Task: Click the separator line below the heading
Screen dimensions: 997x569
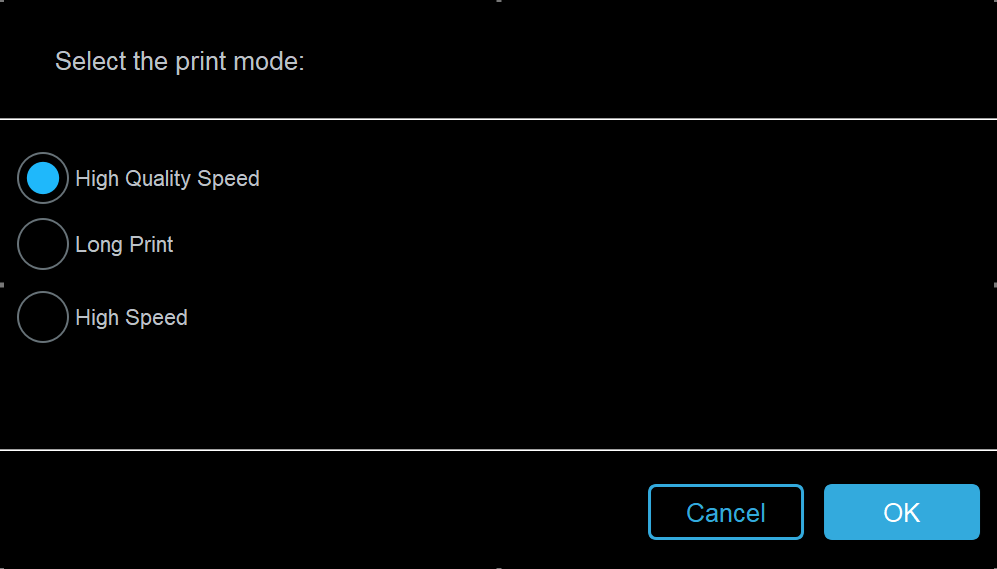Action: pos(498,119)
